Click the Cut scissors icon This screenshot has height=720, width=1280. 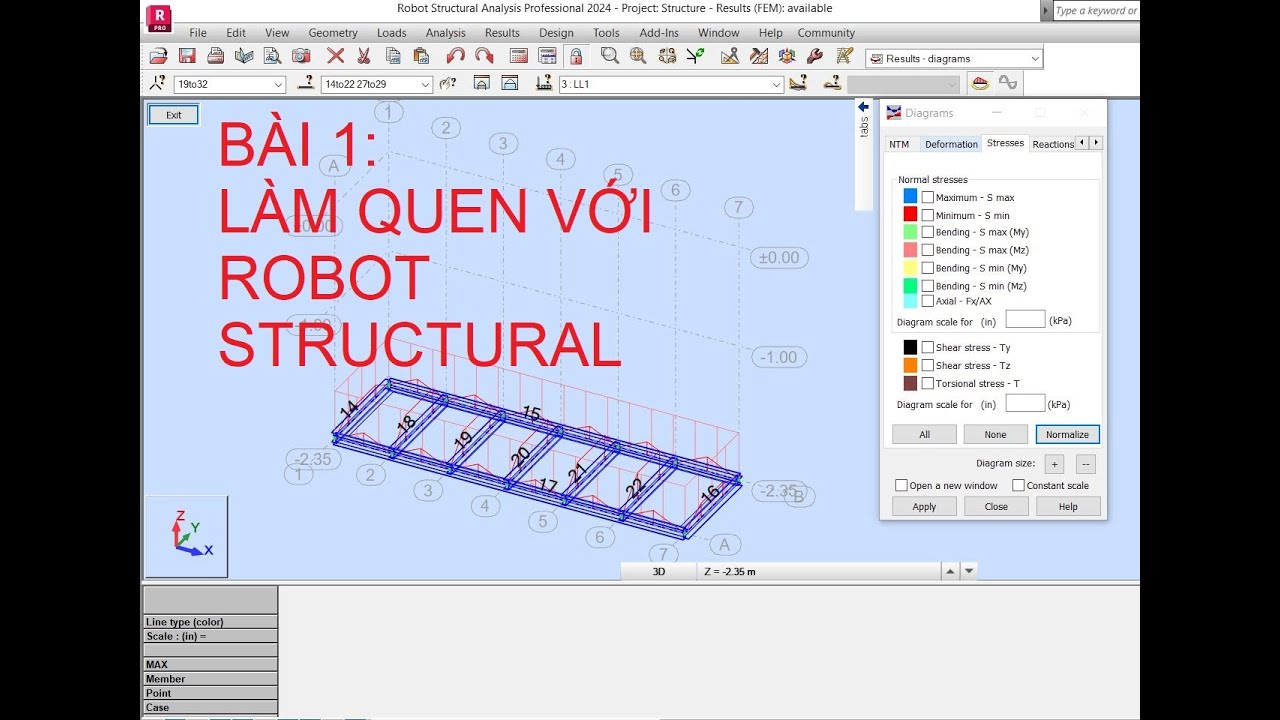pos(363,57)
